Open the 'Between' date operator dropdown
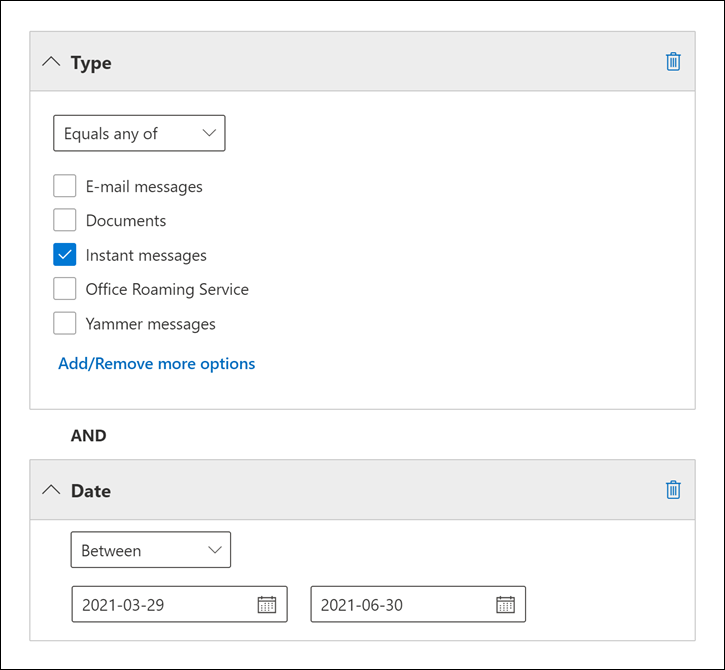This screenshot has width=725, height=670. [150, 550]
